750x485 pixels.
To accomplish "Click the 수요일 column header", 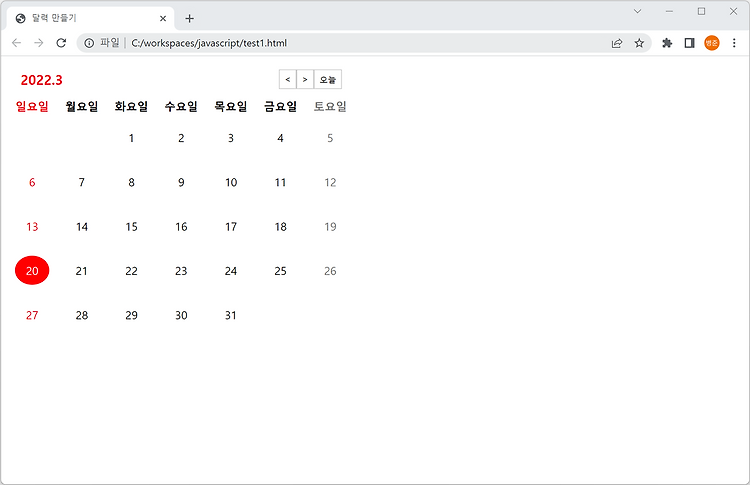I will tap(181, 106).
